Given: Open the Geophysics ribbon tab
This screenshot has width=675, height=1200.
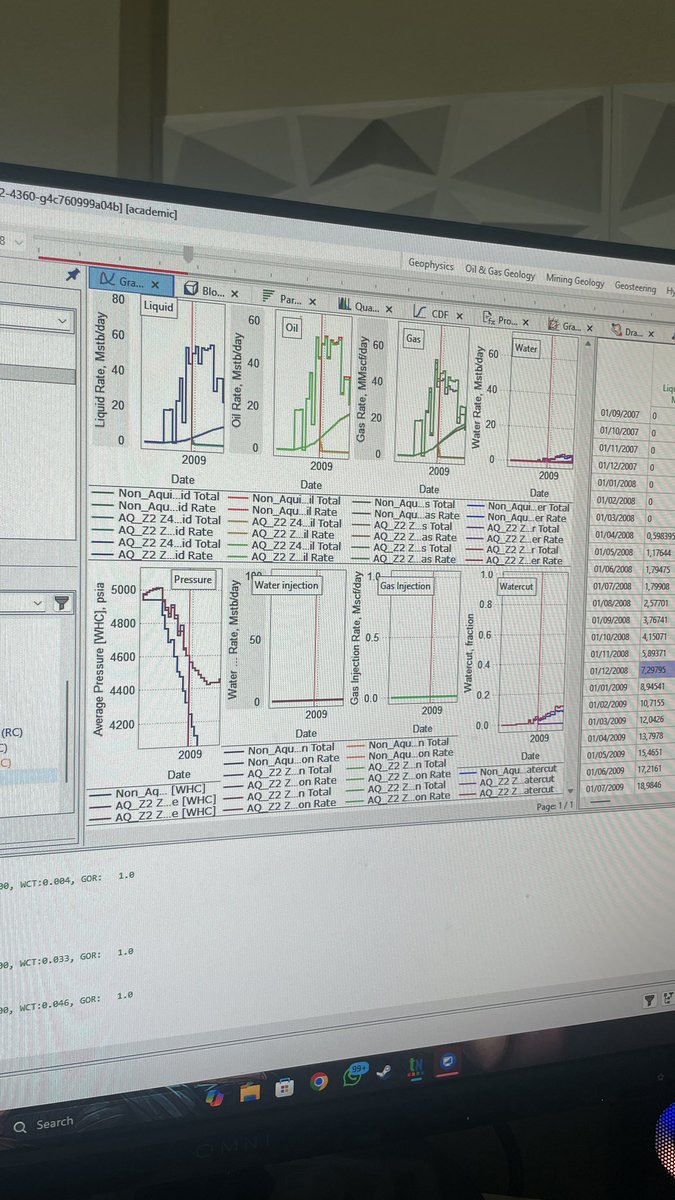Looking at the screenshot, I should [430, 266].
